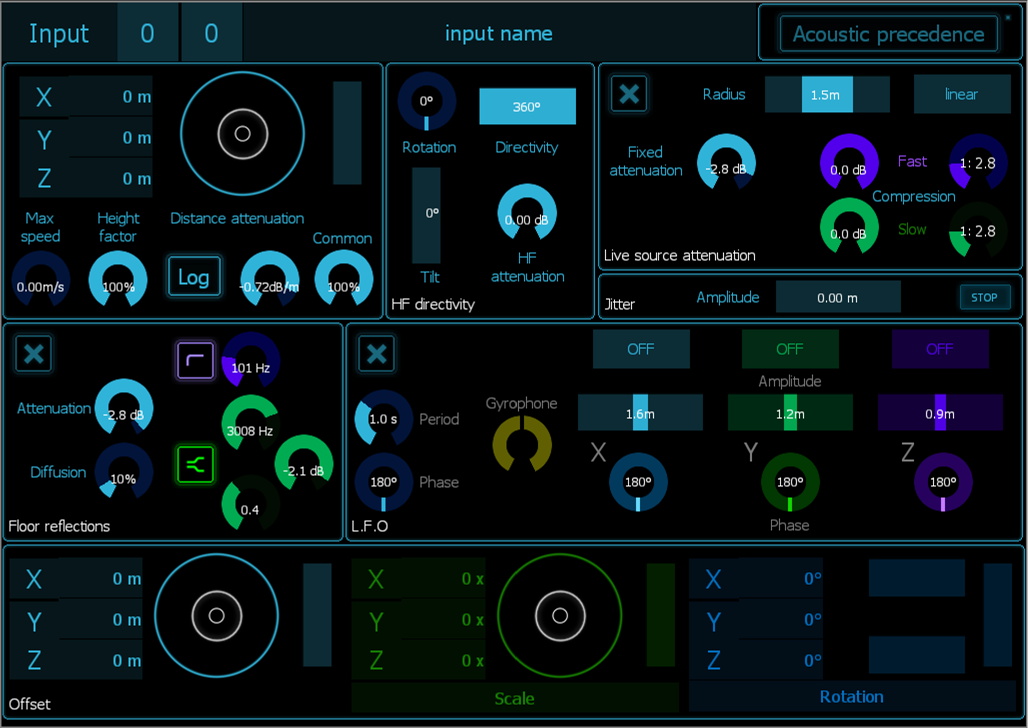
Task: Enable the L.F.O with its X checkbox
Action: click(376, 353)
